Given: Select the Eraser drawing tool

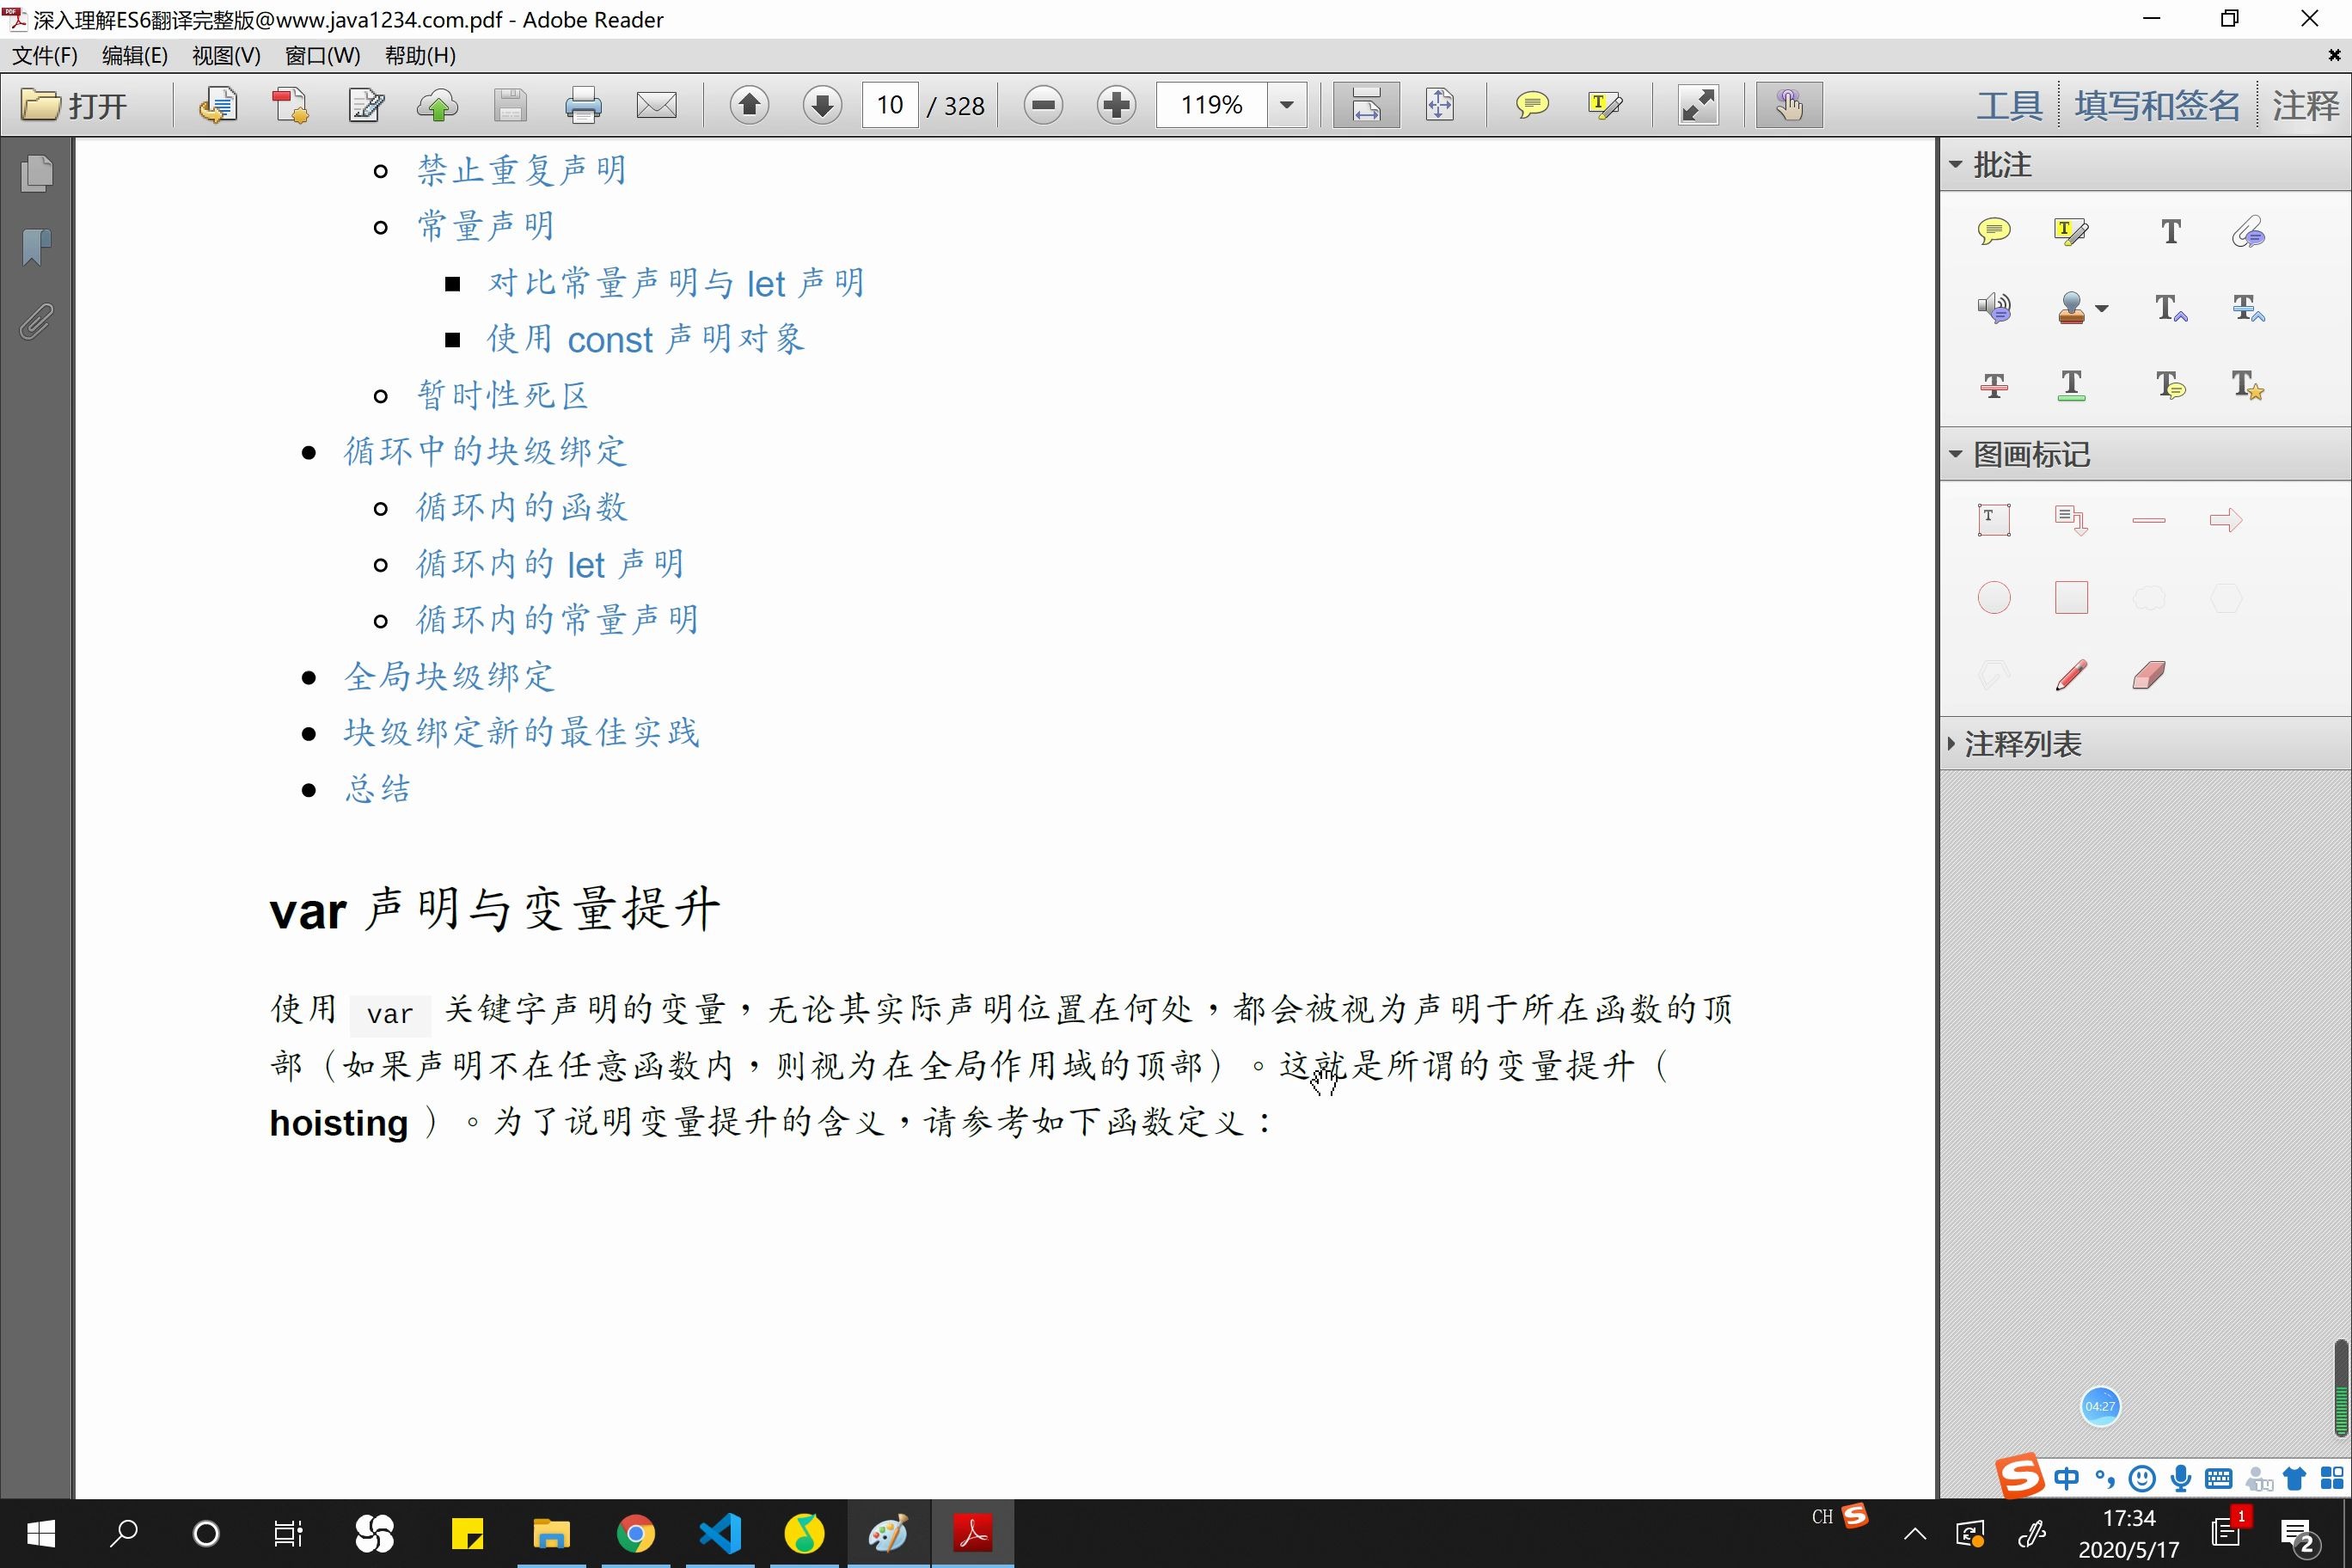Looking at the screenshot, I should click(x=2148, y=675).
